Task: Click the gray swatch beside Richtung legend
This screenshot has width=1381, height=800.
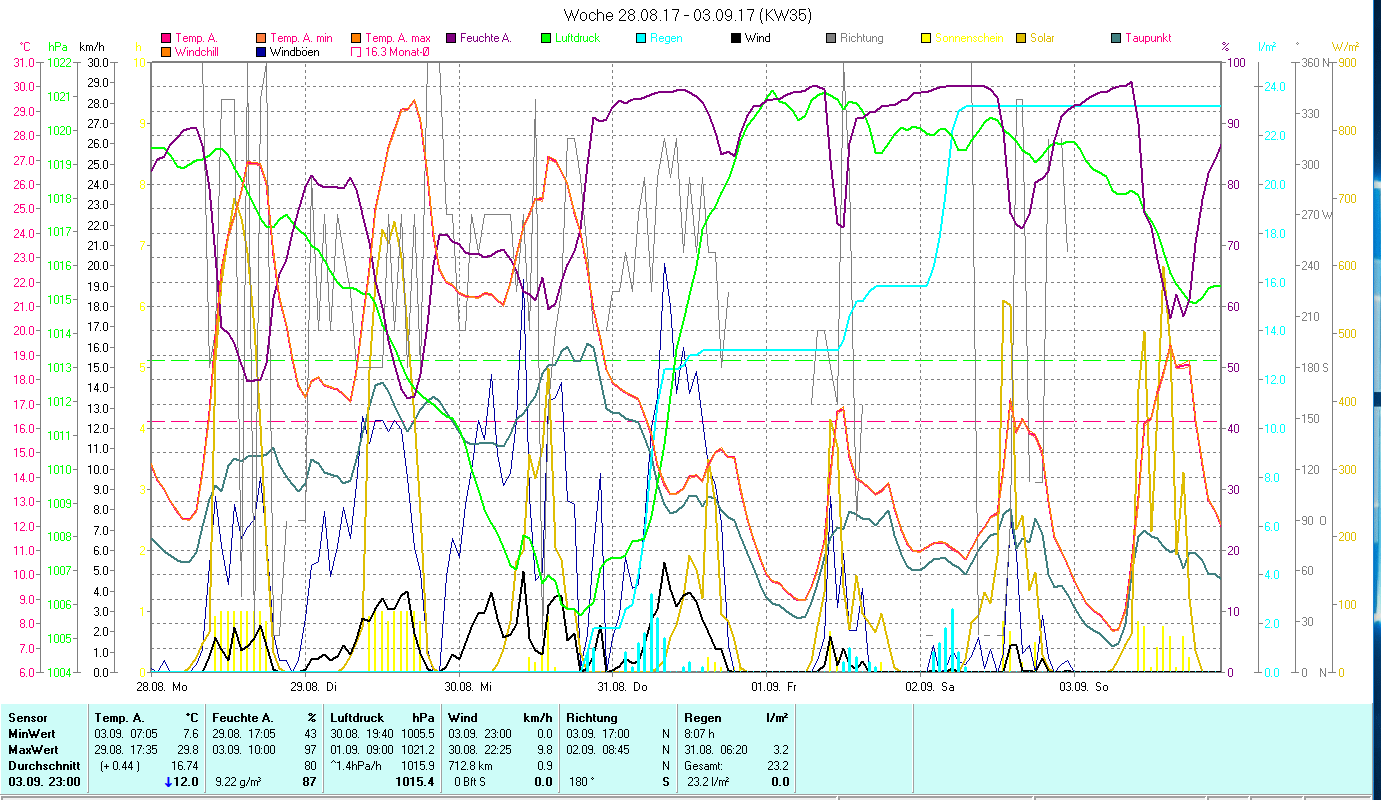Action: (830, 39)
